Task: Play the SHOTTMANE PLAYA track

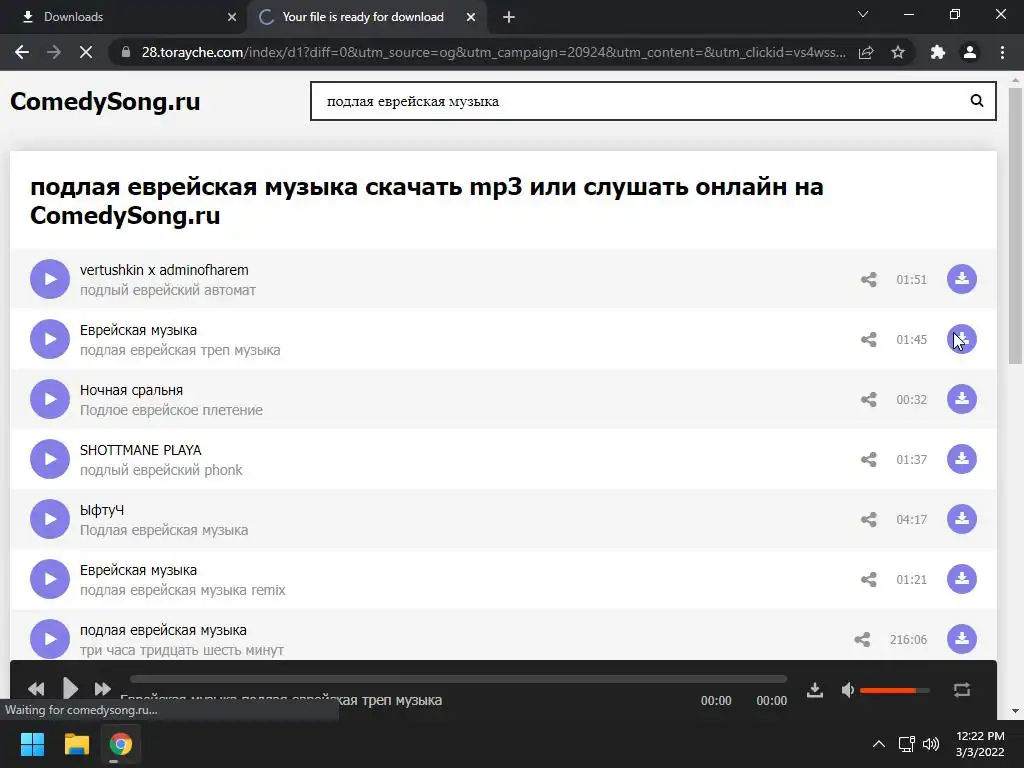Action: [x=50, y=459]
